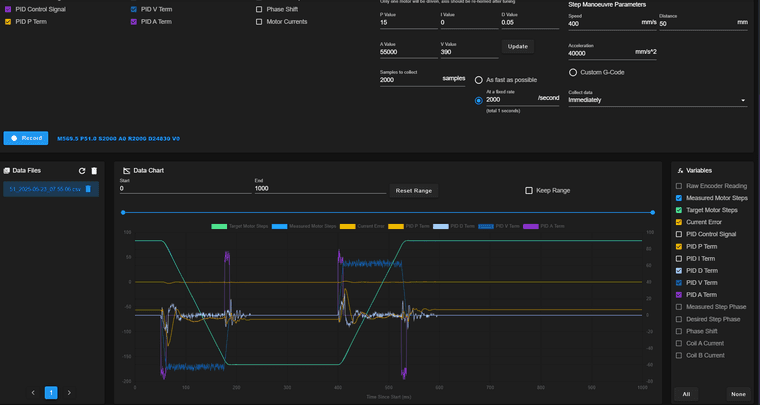Viewport: 760px width, 405px height.
Task: Click None to deselect all variables
Action: [738, 394]
